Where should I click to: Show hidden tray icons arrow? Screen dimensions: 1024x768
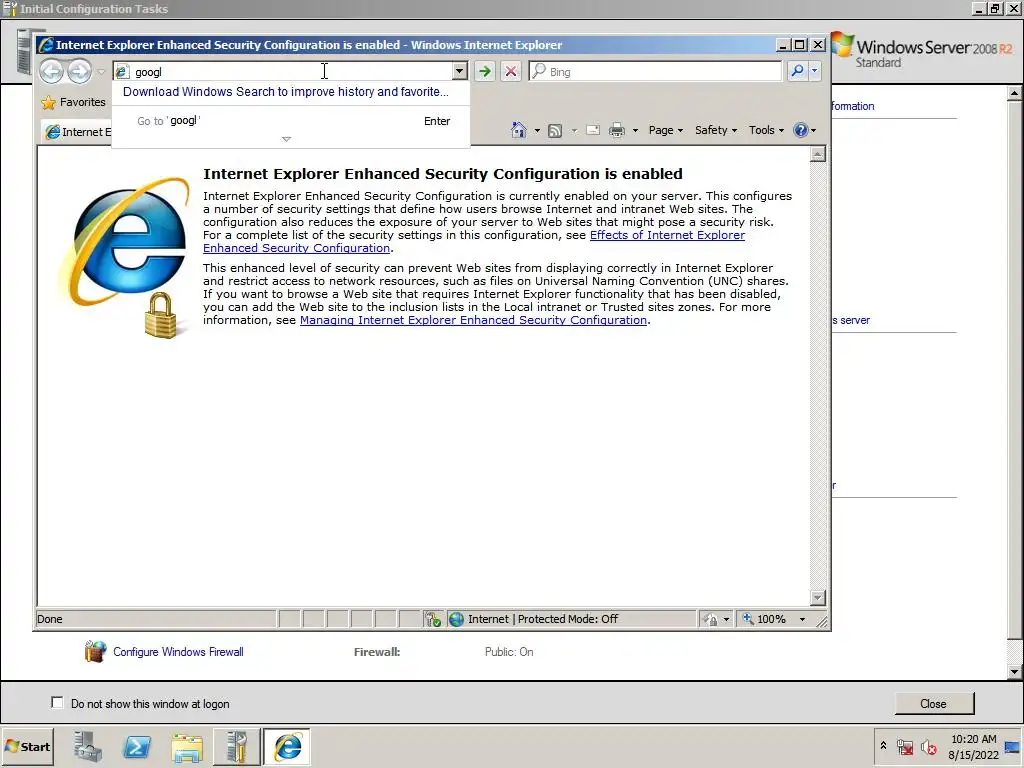884,746
